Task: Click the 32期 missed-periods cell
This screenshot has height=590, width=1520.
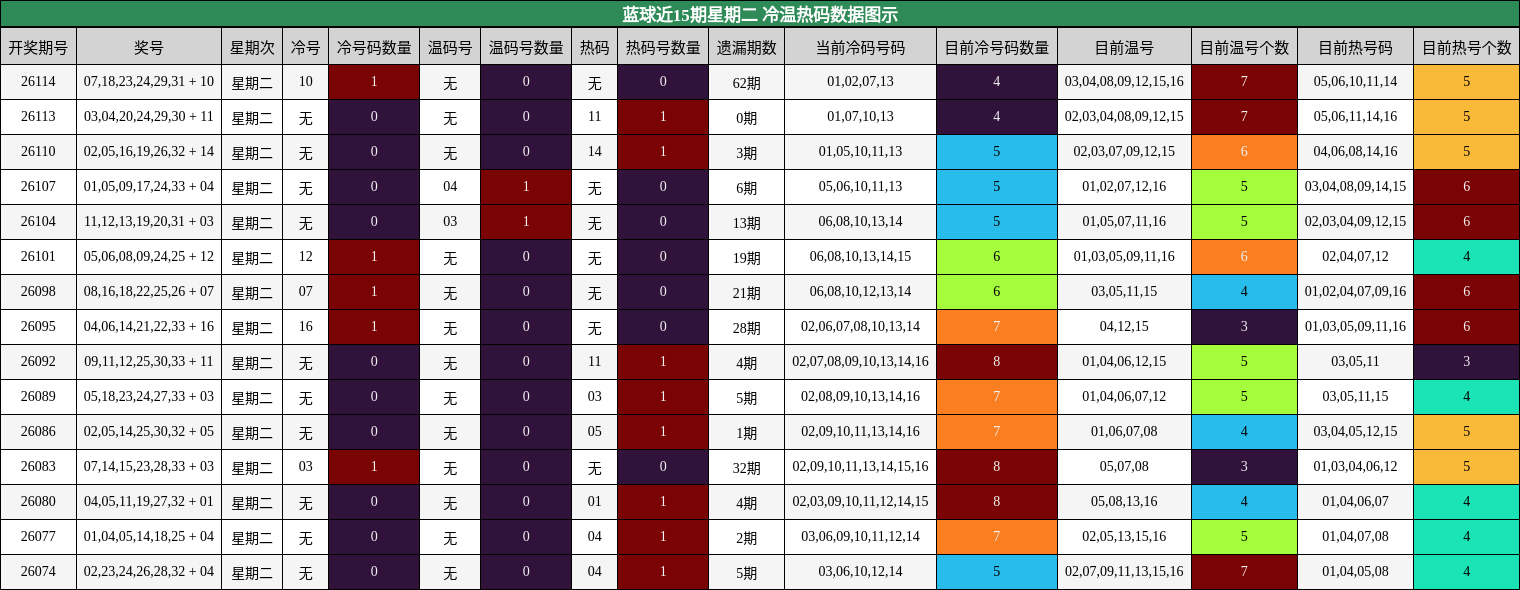Action: 746,467
